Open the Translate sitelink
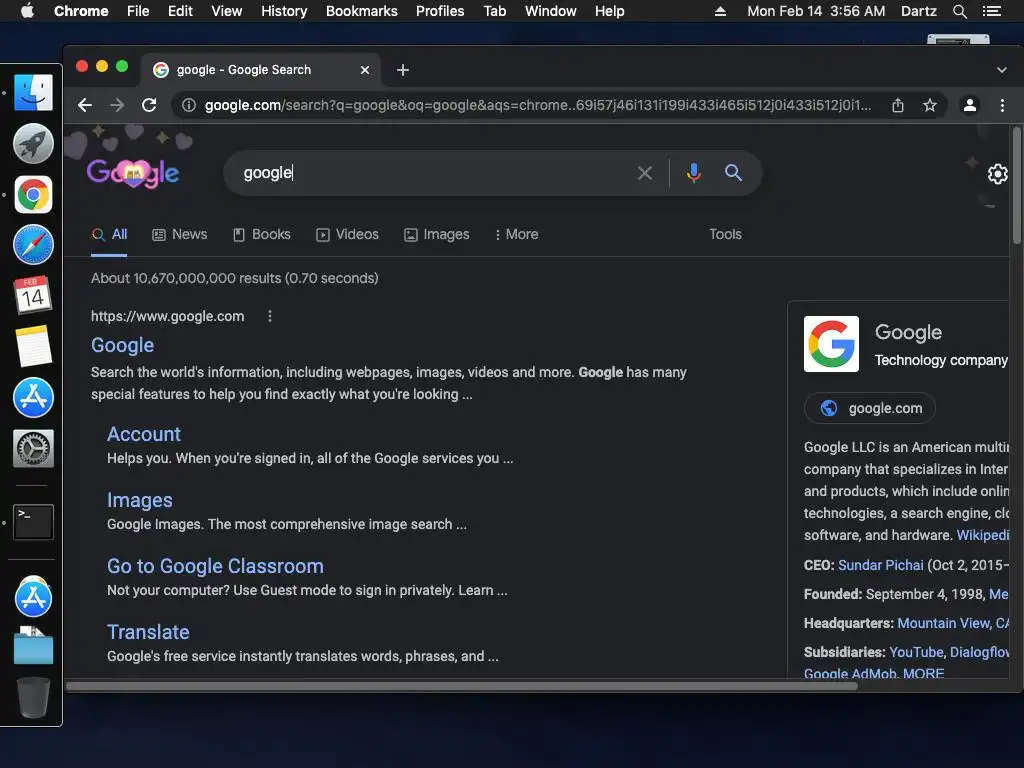 pyautogui.click(x=148, y=632)
